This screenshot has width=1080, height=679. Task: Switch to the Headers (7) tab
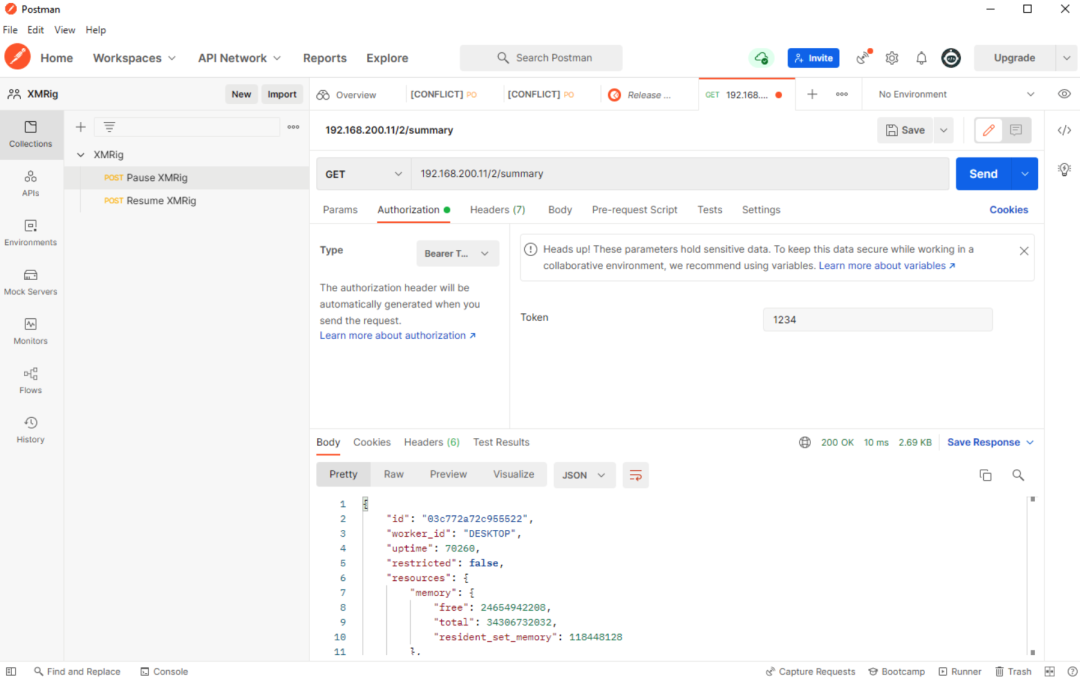tap(497, 210)
